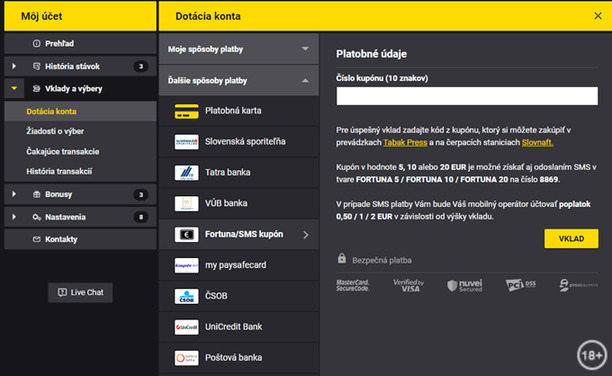Click the Verified by VISA logo
This screenshot has width=612, height=376.
(408, 285)
